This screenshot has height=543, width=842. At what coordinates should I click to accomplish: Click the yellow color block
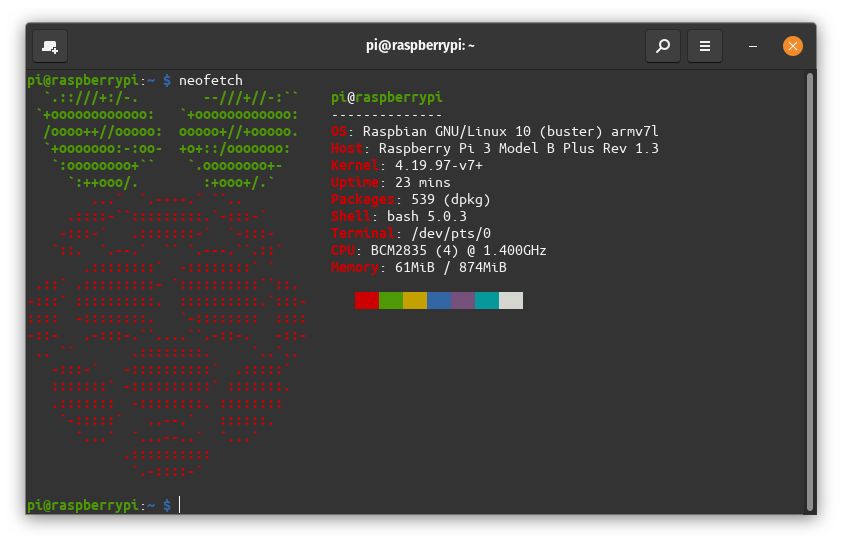pyautogui.click(x=415, y=301)
